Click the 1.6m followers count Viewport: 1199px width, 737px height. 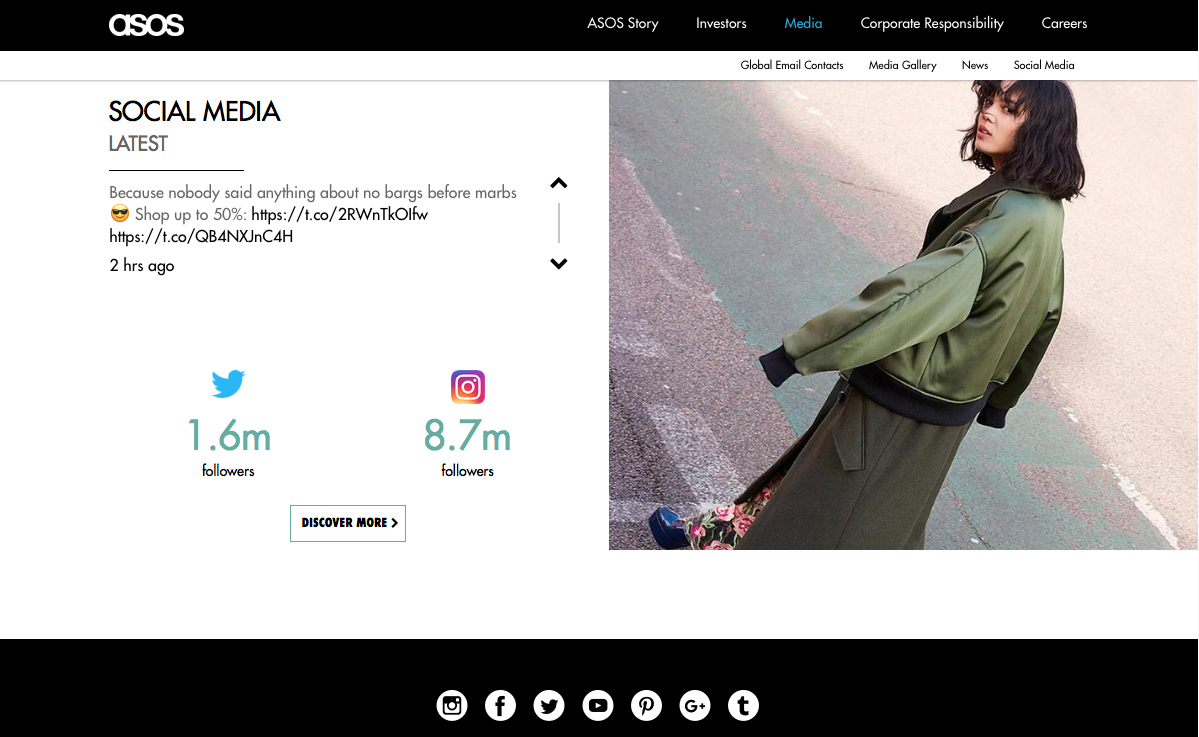tap(229, 436)
